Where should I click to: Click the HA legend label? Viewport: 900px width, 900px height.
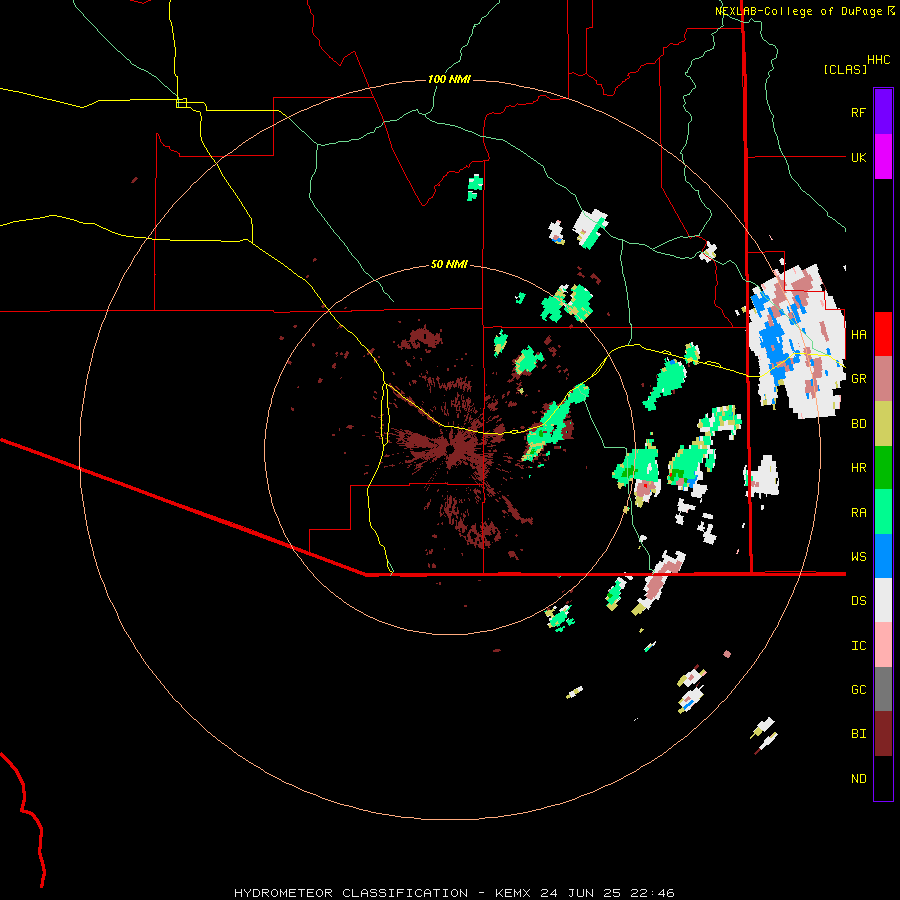pos(858,334)
